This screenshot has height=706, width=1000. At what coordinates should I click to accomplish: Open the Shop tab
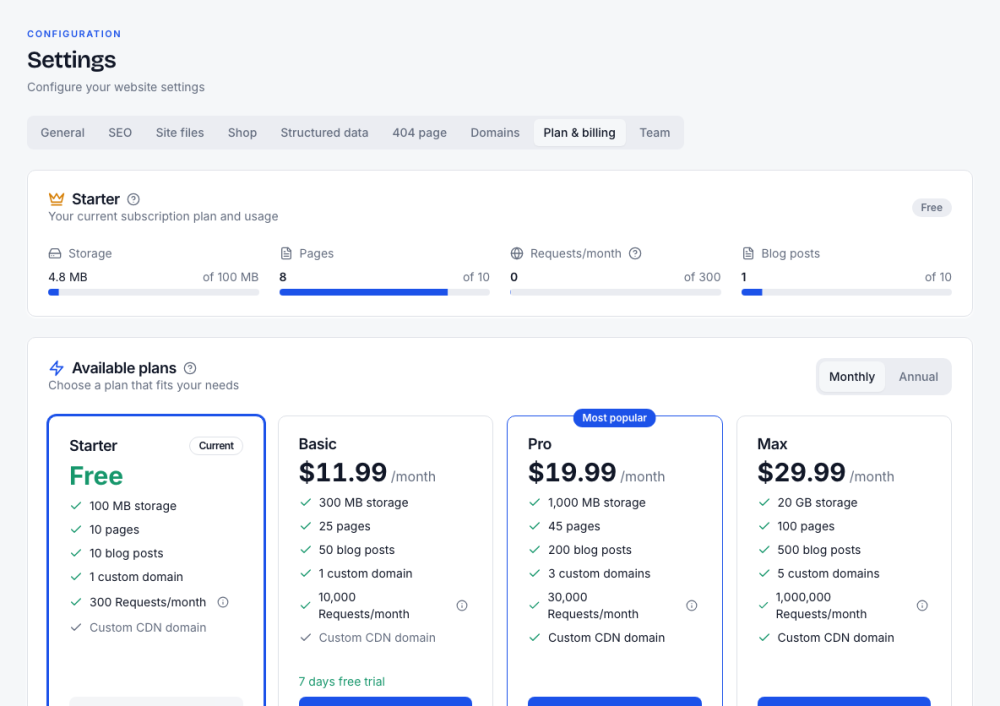pos(242,133)
